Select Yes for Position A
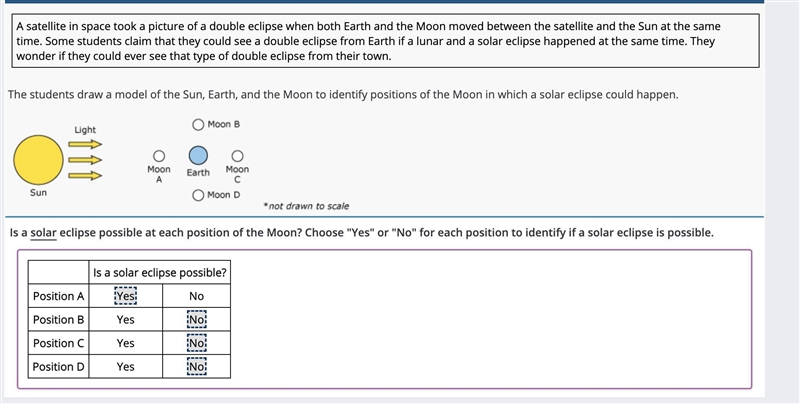 126,296
